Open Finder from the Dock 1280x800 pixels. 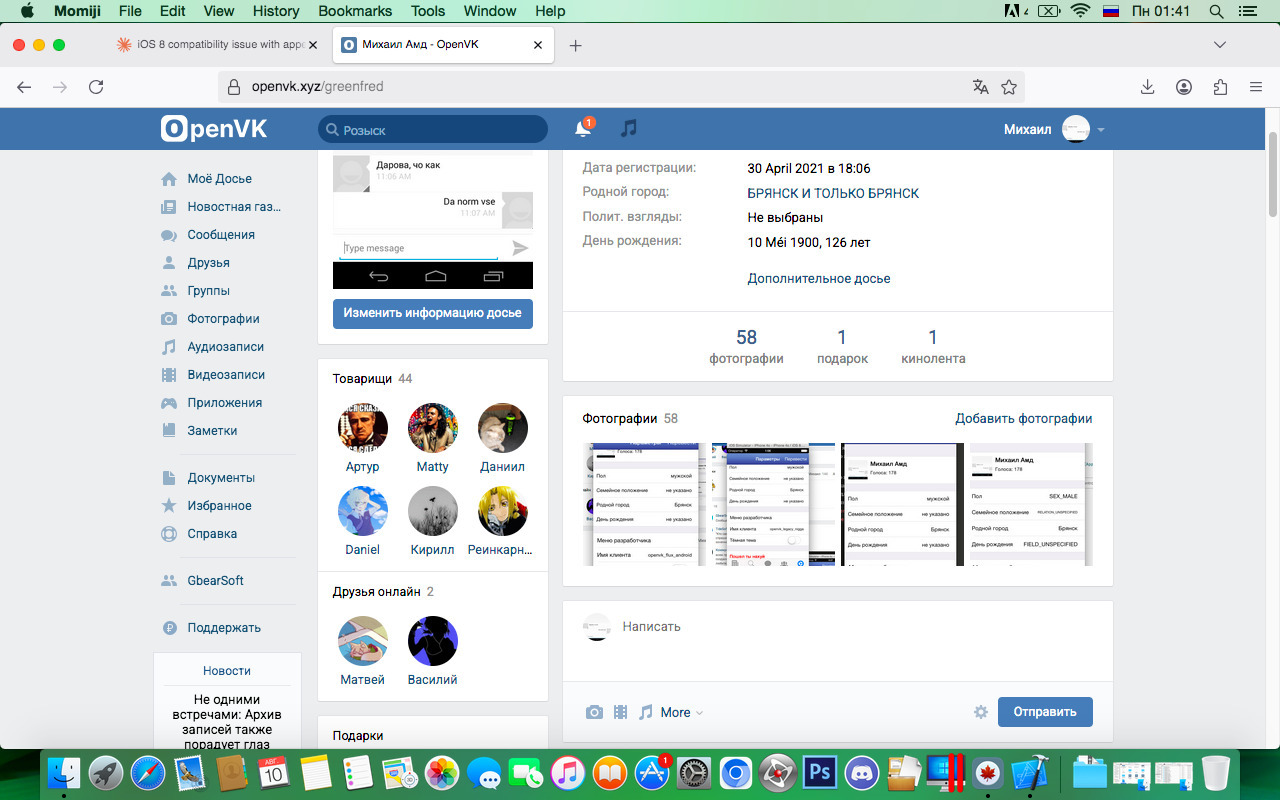[x=64, y=773]
